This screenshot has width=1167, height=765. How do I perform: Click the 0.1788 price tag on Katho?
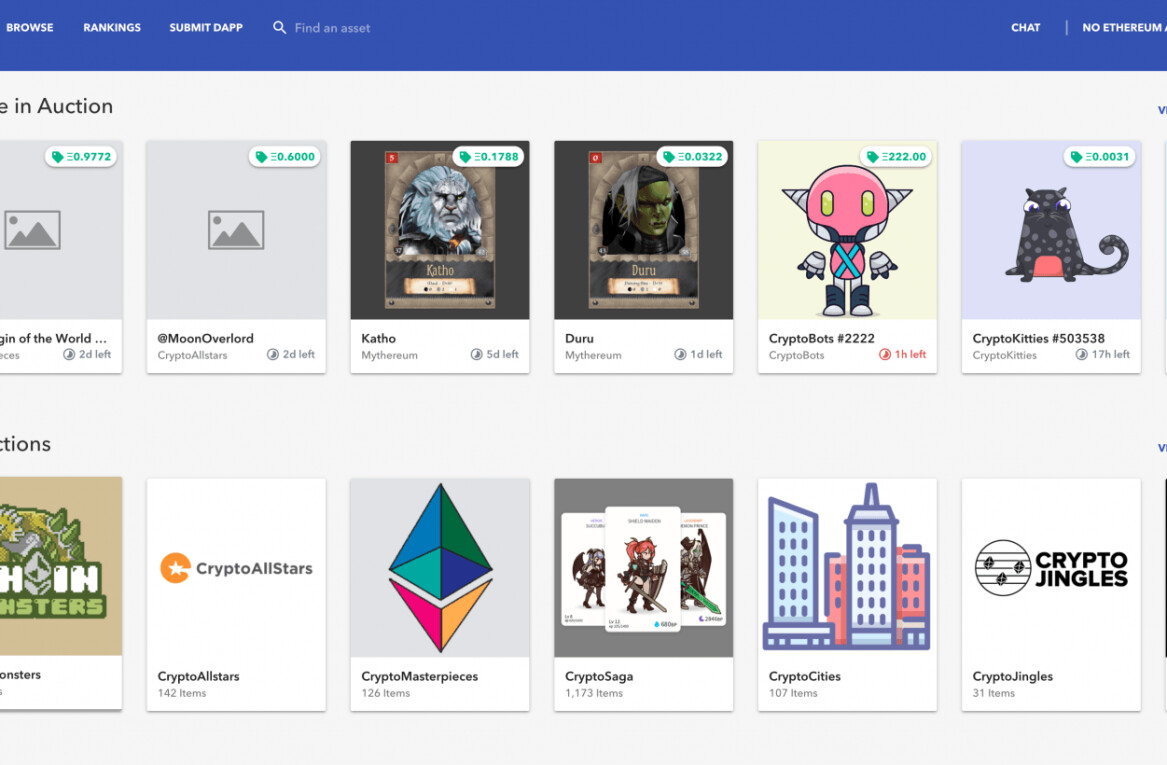coord(490,156)
